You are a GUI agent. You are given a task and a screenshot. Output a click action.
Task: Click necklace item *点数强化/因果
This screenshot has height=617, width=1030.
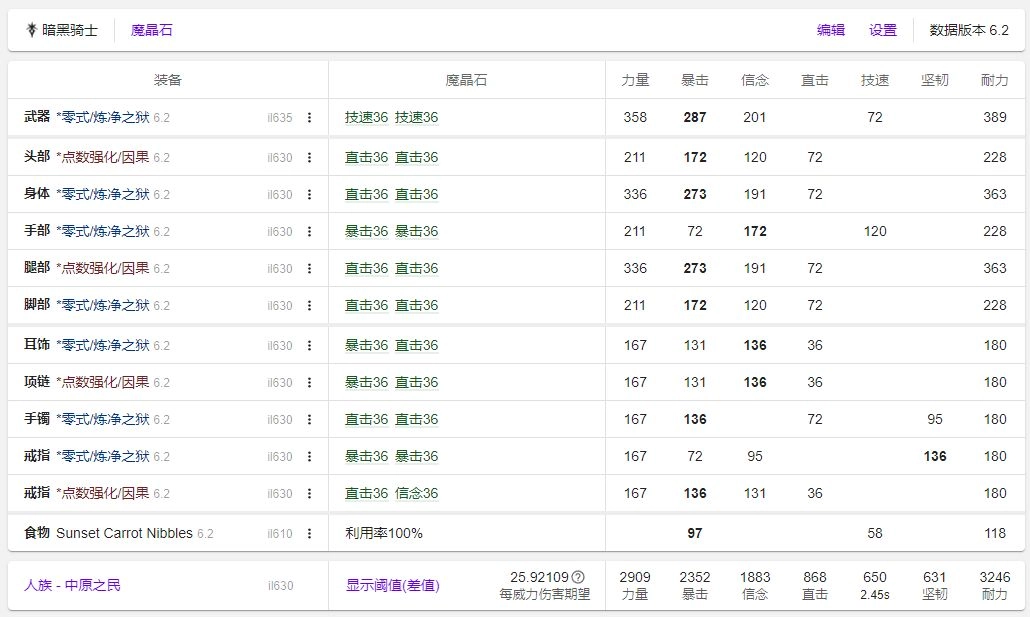click(x=103, y=383)
